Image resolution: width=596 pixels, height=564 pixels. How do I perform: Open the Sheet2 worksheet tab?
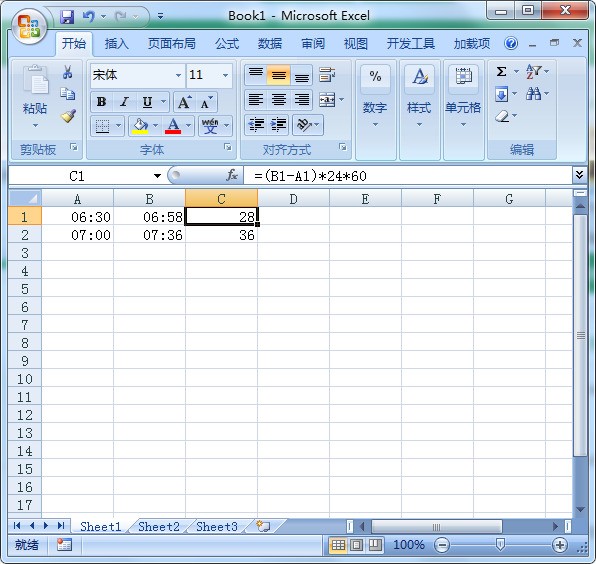(159, 527)
